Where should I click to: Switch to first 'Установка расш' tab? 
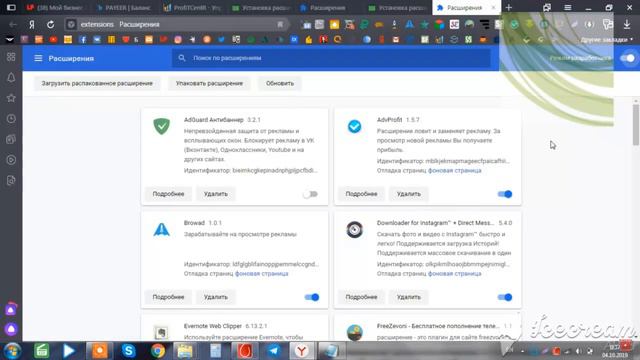(261, 7)
